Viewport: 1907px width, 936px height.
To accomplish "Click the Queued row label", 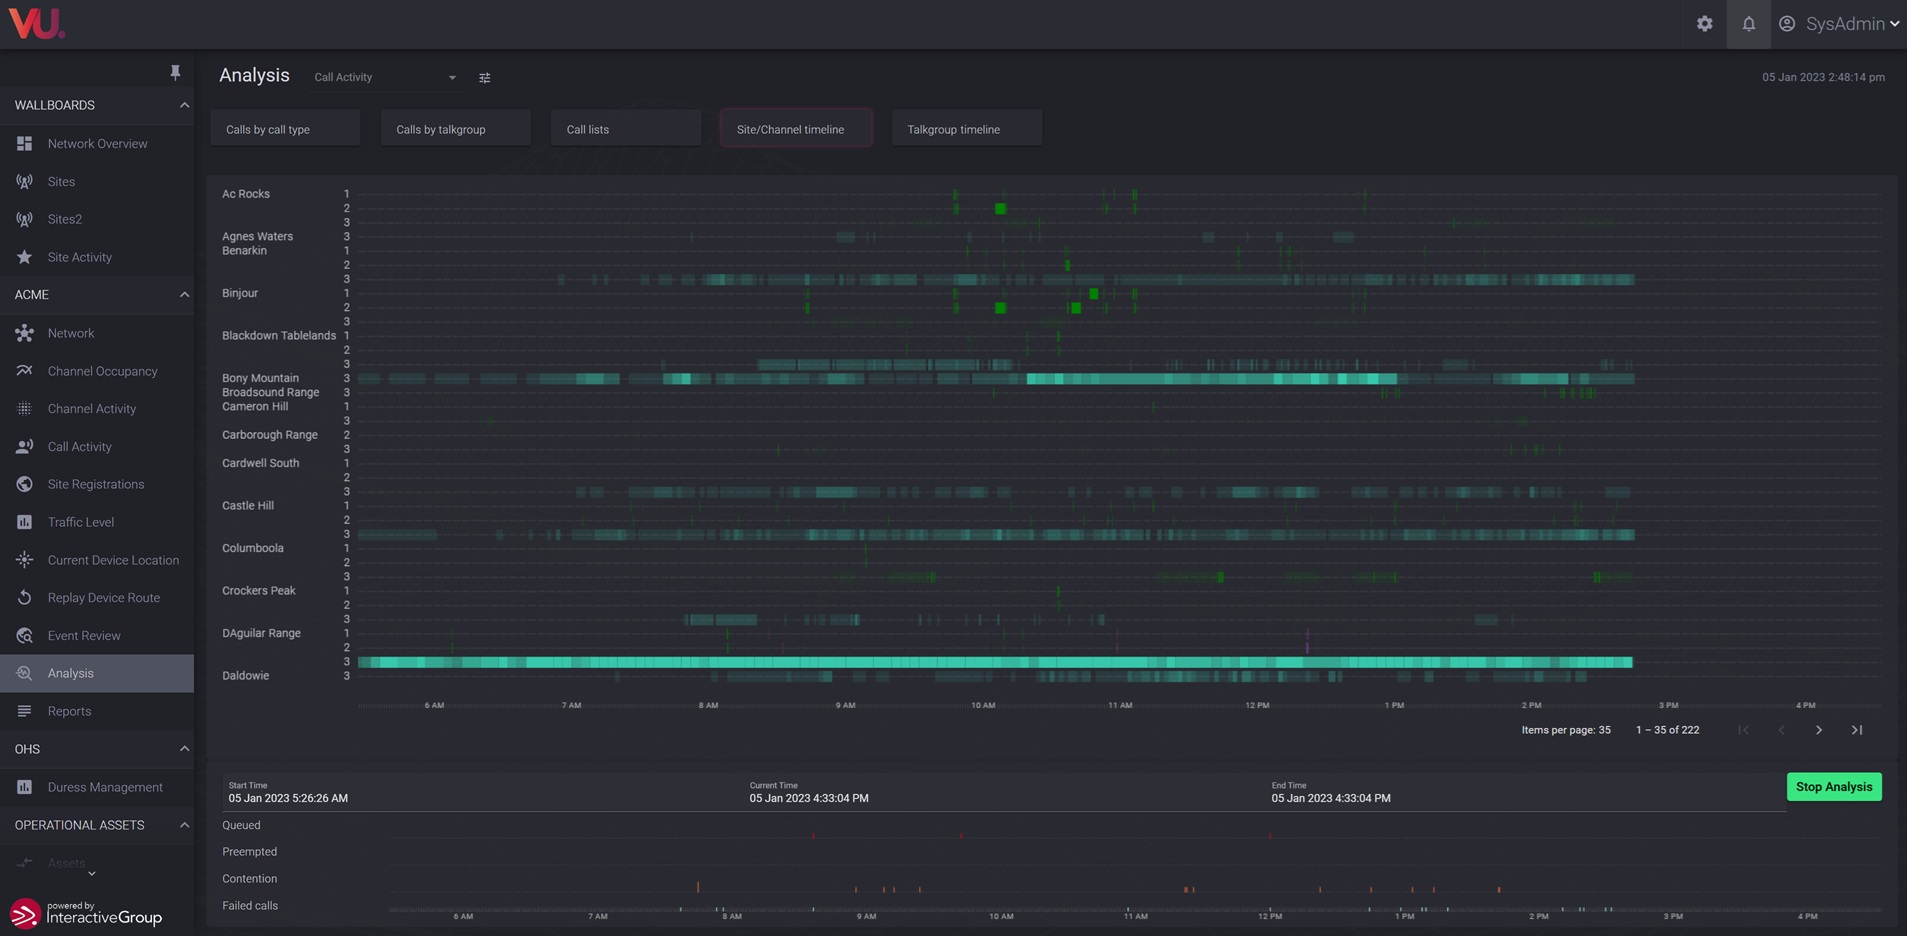I will coord(241,826).
